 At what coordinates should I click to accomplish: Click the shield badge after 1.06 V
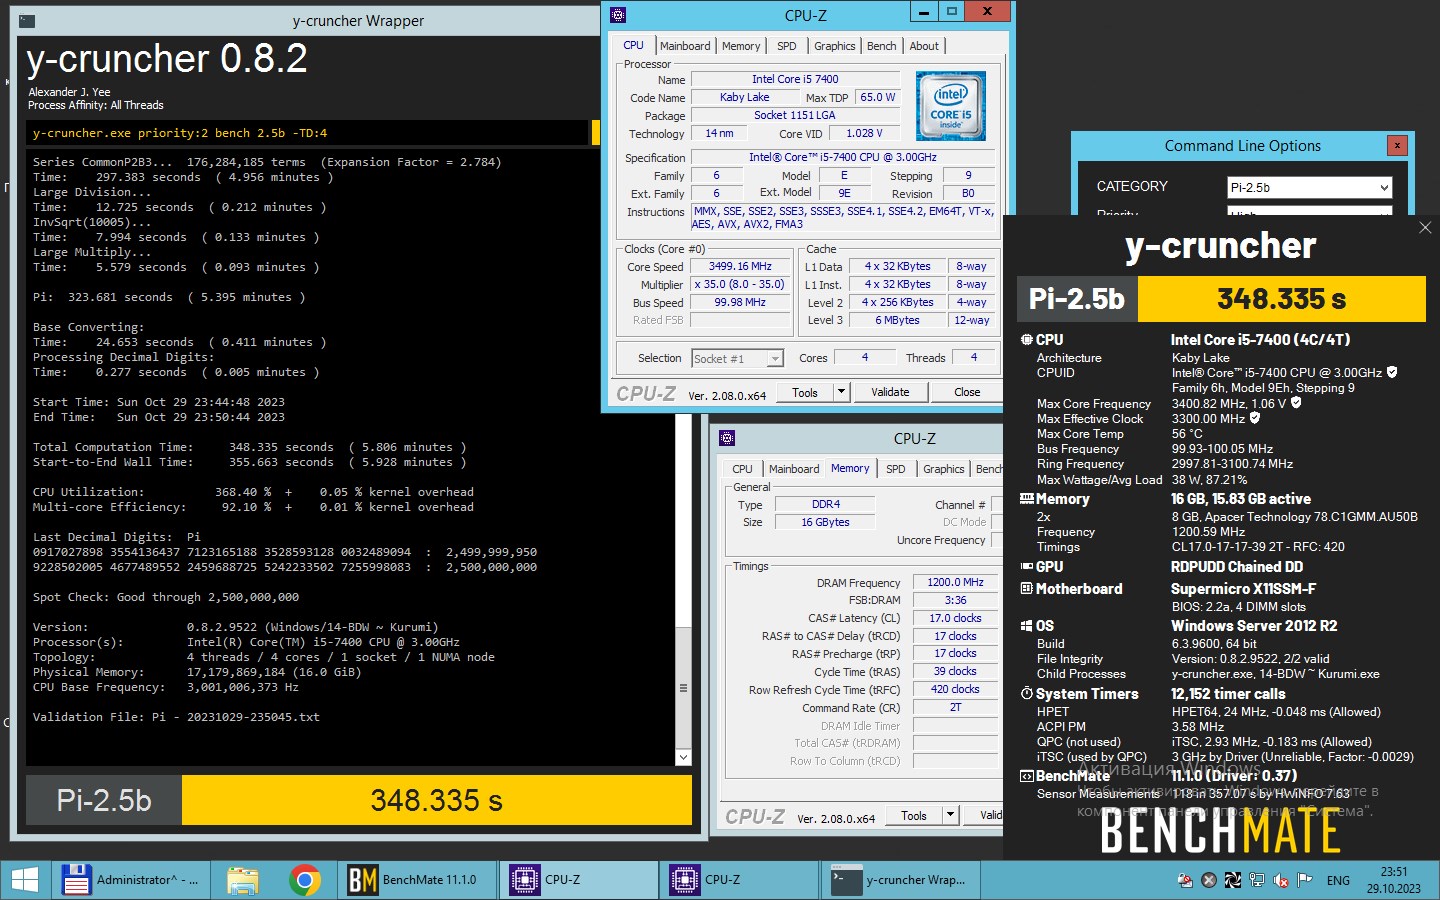click(1296, 403)
